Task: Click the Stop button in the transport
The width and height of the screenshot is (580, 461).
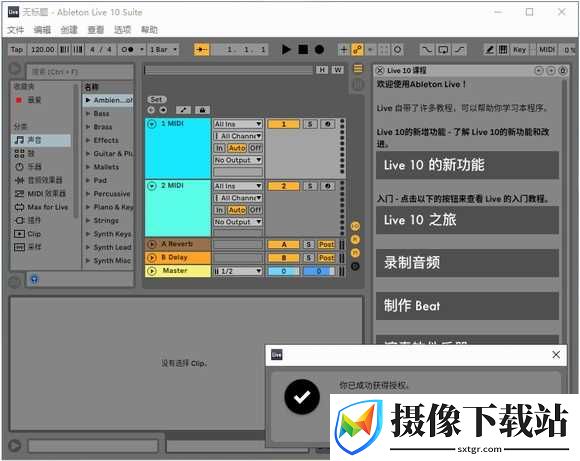Action: tap(303, 49)
